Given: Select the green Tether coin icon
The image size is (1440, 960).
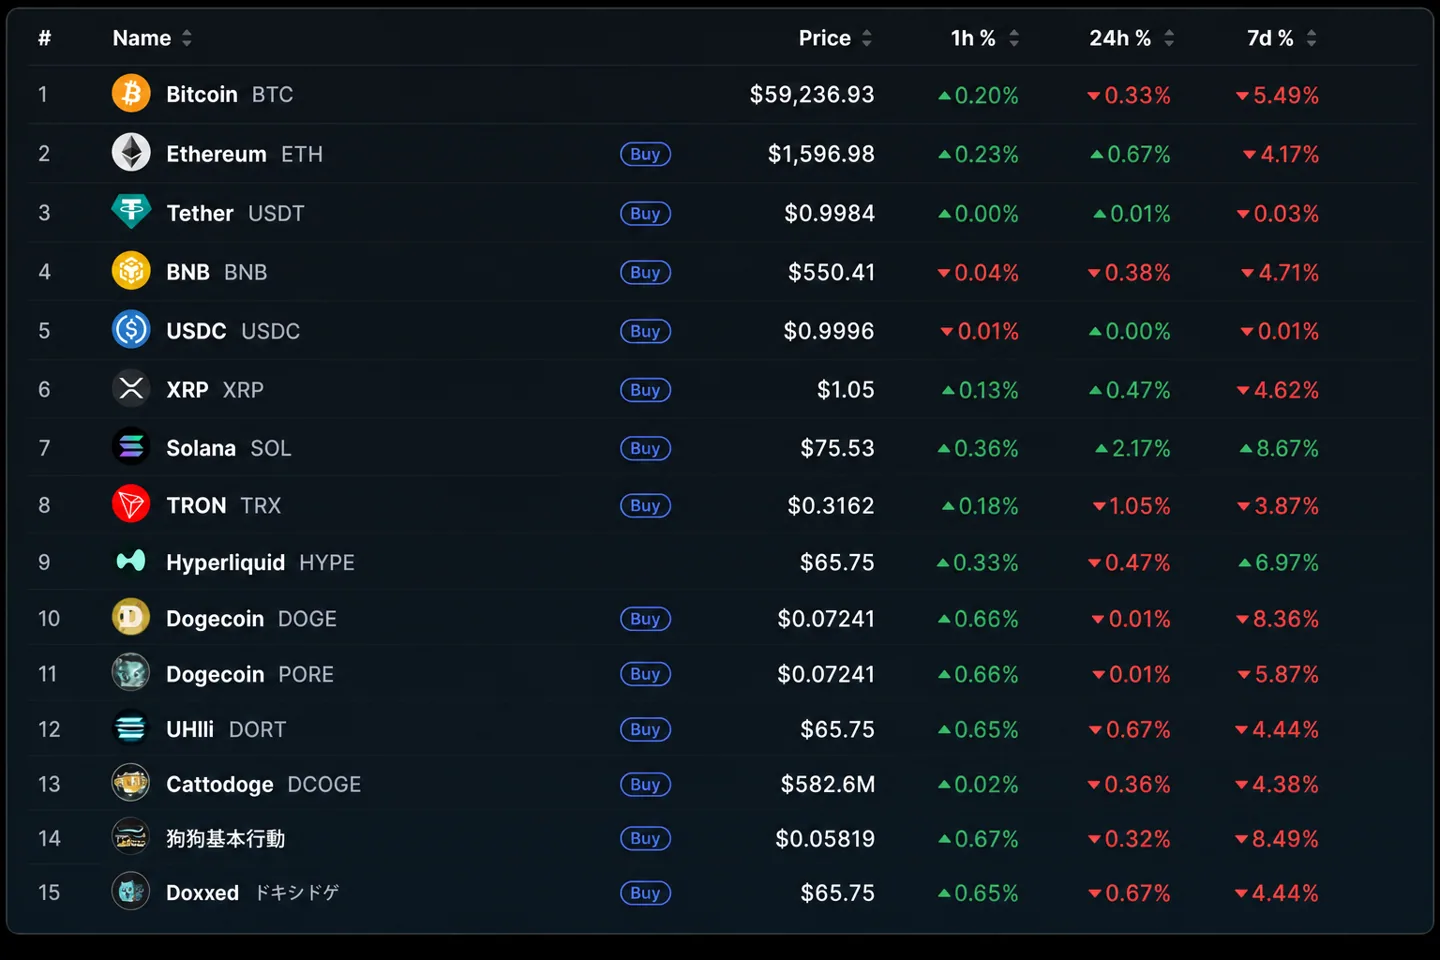Looking at the screenshot, I should tap(131, 212).
